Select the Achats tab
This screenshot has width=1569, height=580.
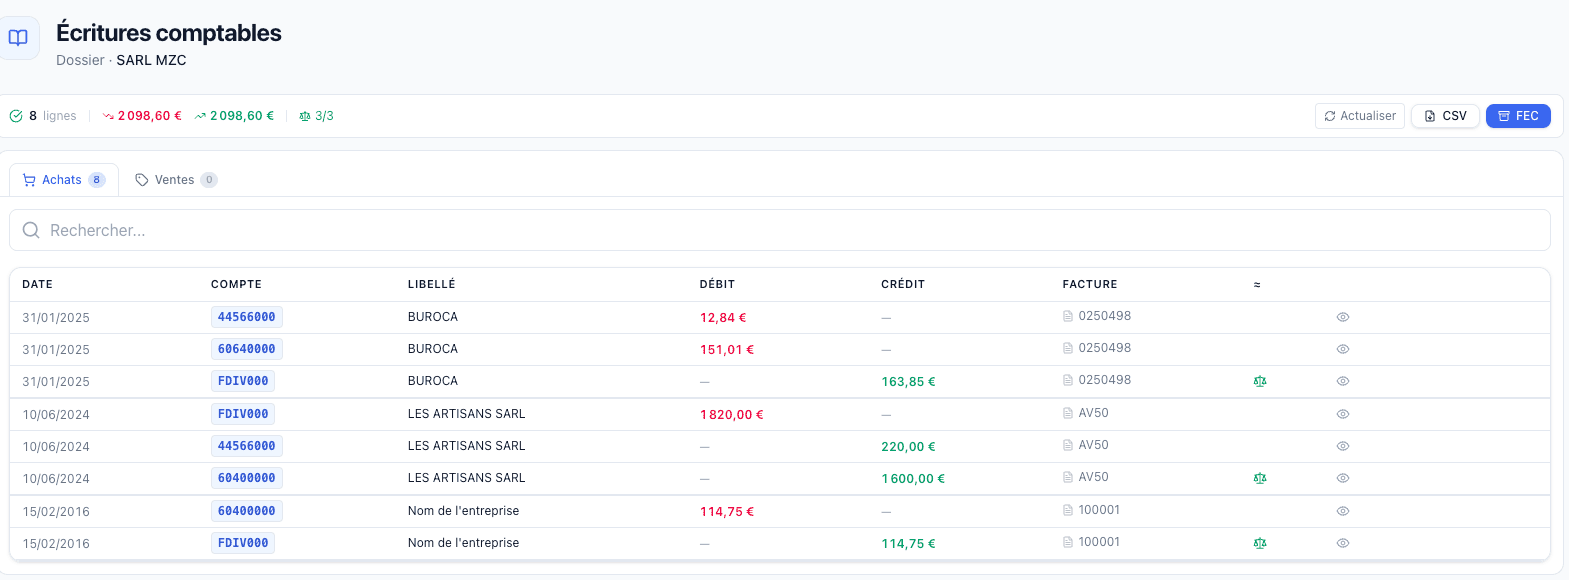click(x=63, y=180)
